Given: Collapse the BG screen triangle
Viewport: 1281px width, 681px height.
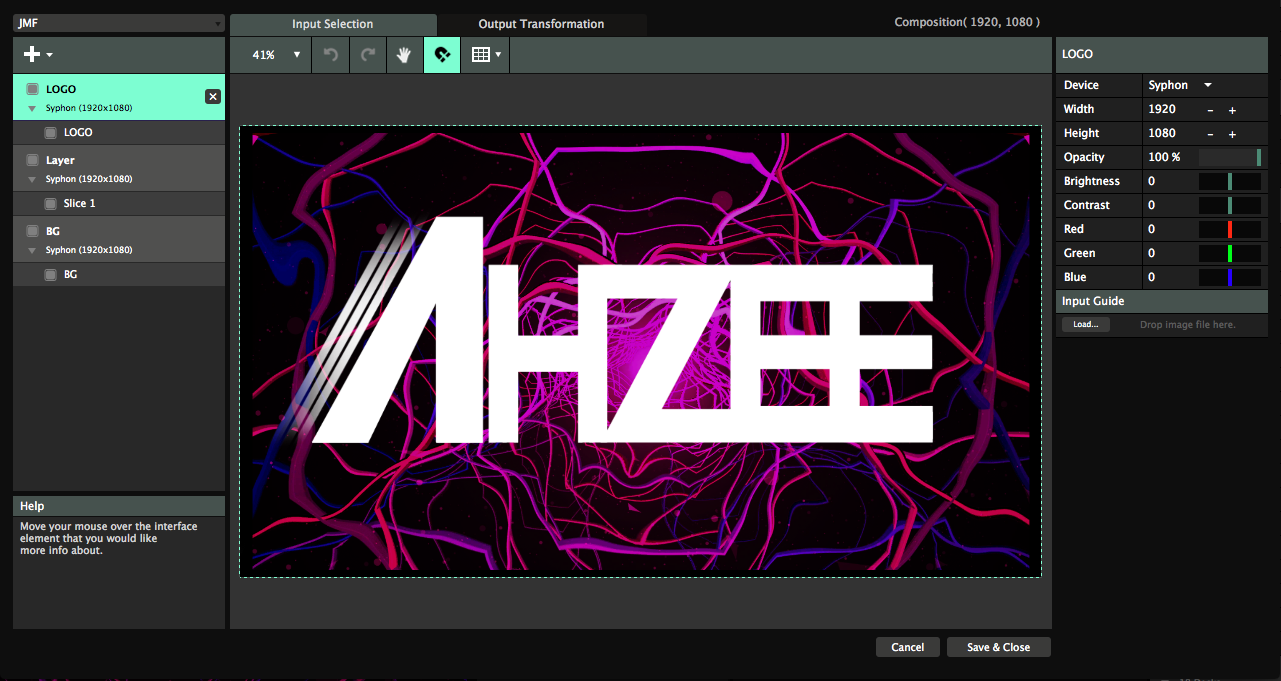Looking at the screenshot, I should (32, 250).
